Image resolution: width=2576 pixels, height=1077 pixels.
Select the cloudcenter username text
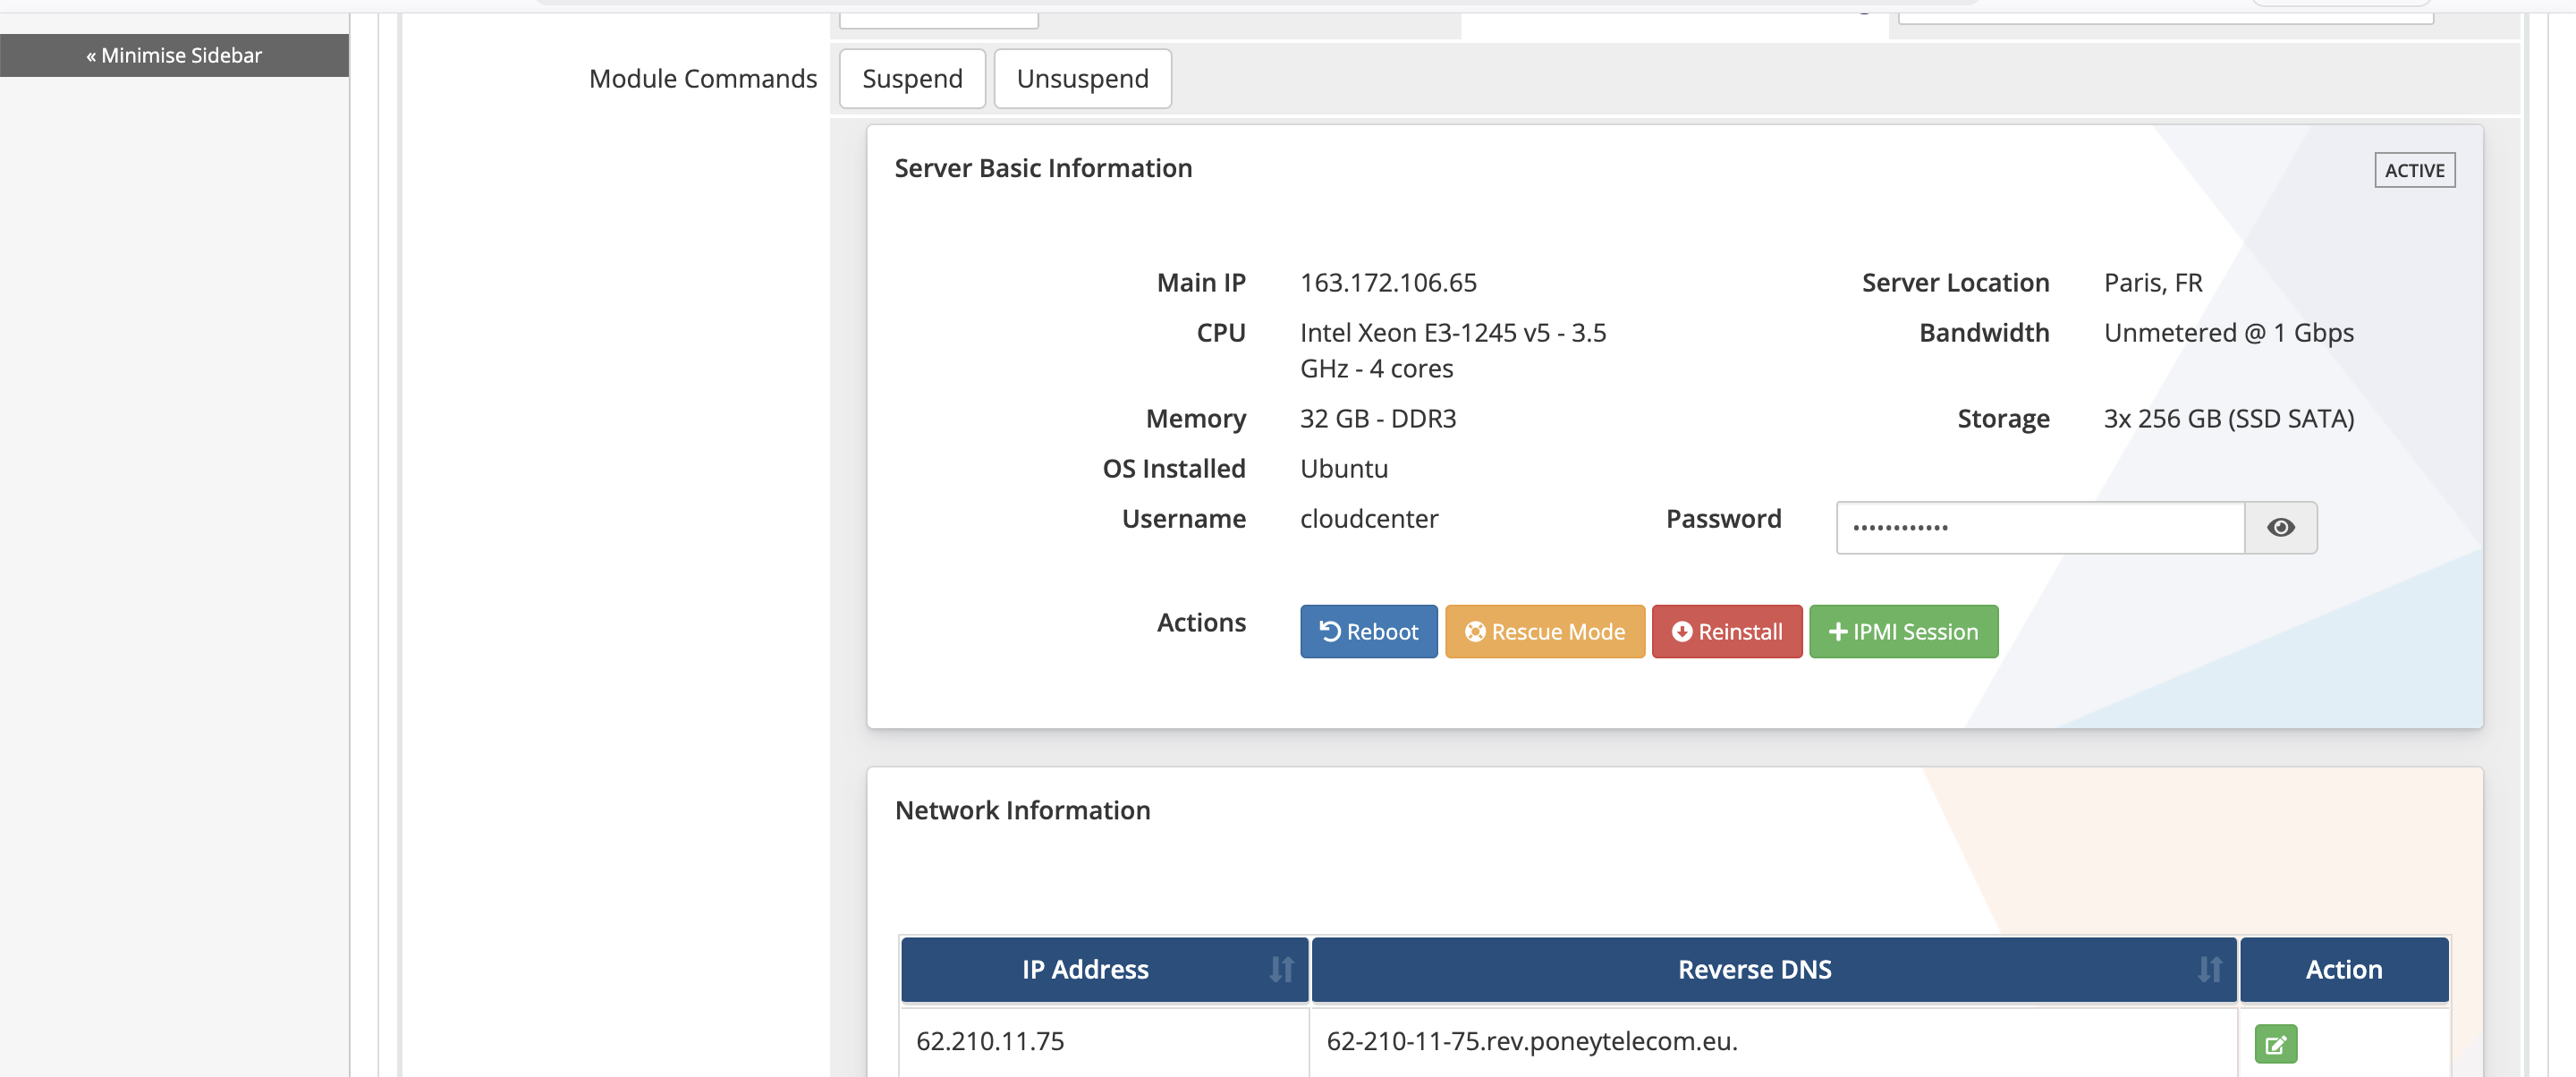(1368, 518)
